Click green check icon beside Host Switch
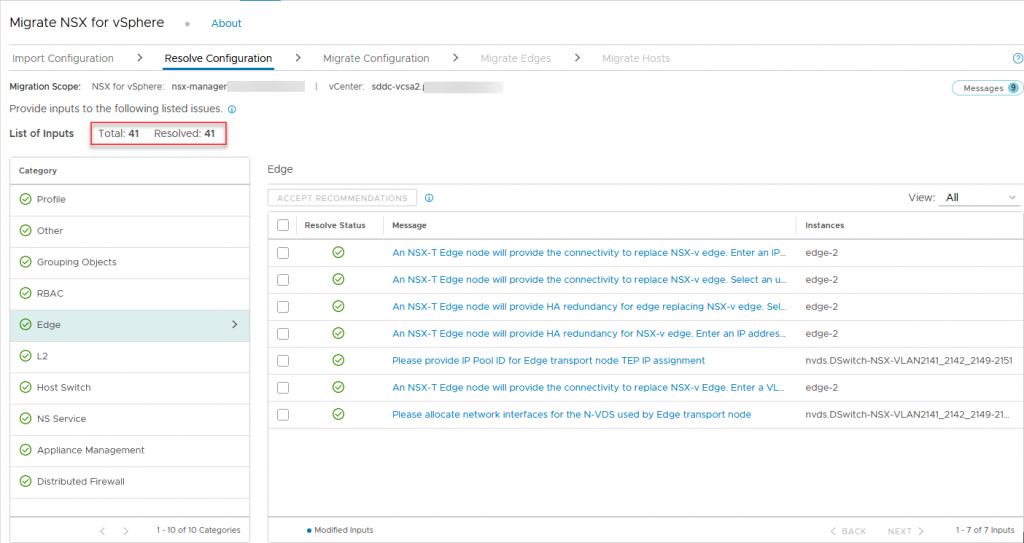This screenshot has height=543, width=1024. 26,387
